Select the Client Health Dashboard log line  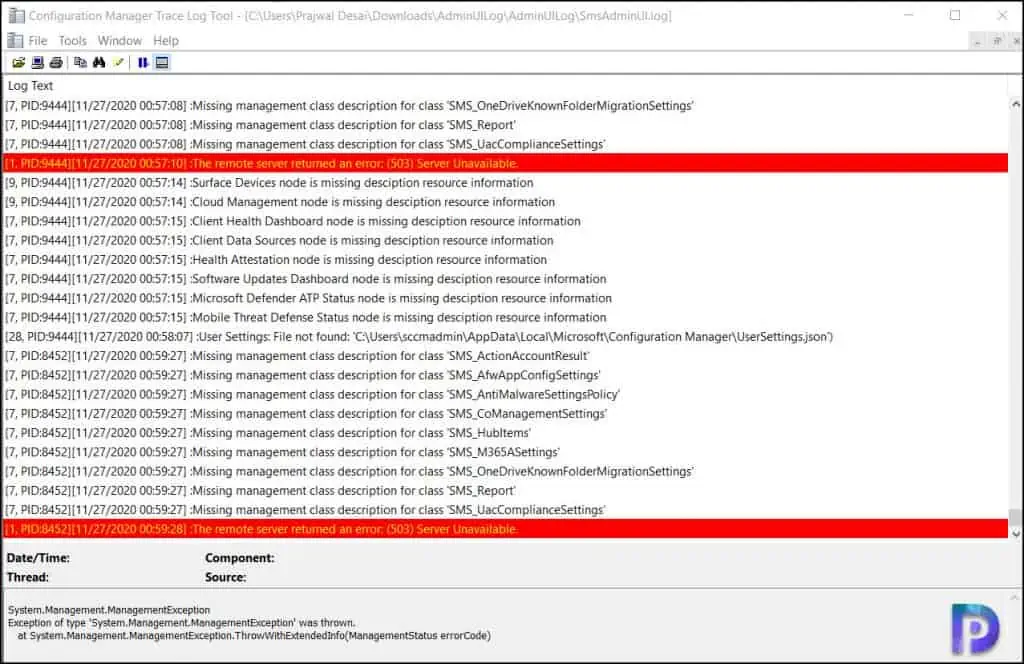pos(506,221)
